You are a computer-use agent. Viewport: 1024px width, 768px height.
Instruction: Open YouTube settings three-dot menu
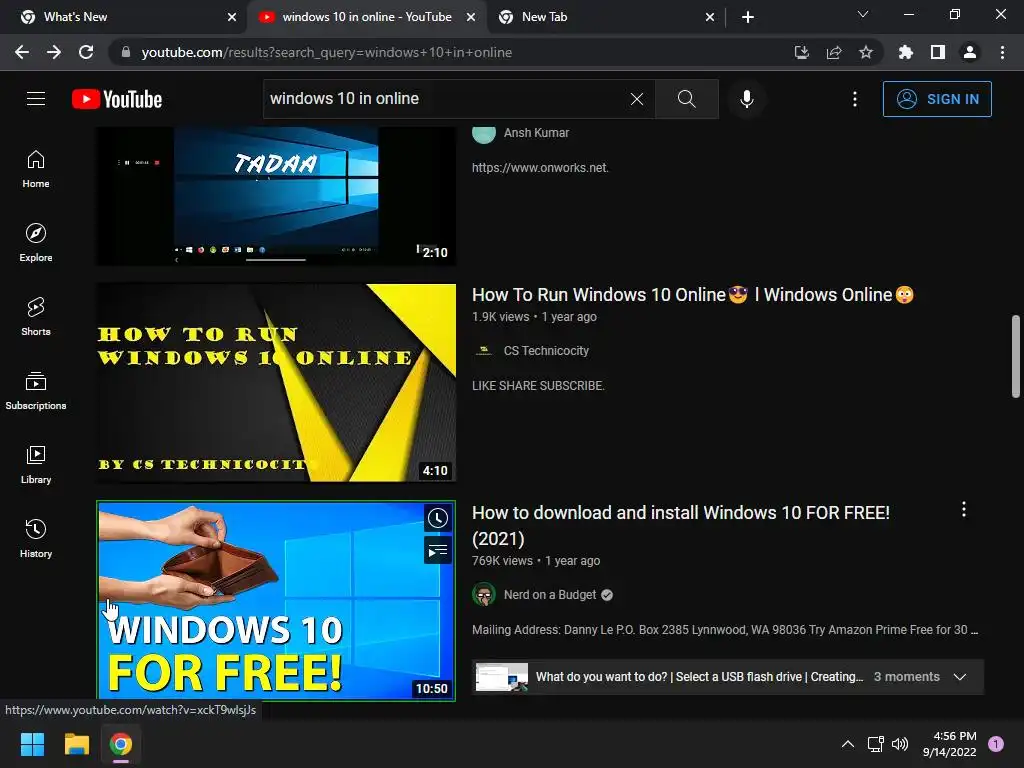[855, 99]
